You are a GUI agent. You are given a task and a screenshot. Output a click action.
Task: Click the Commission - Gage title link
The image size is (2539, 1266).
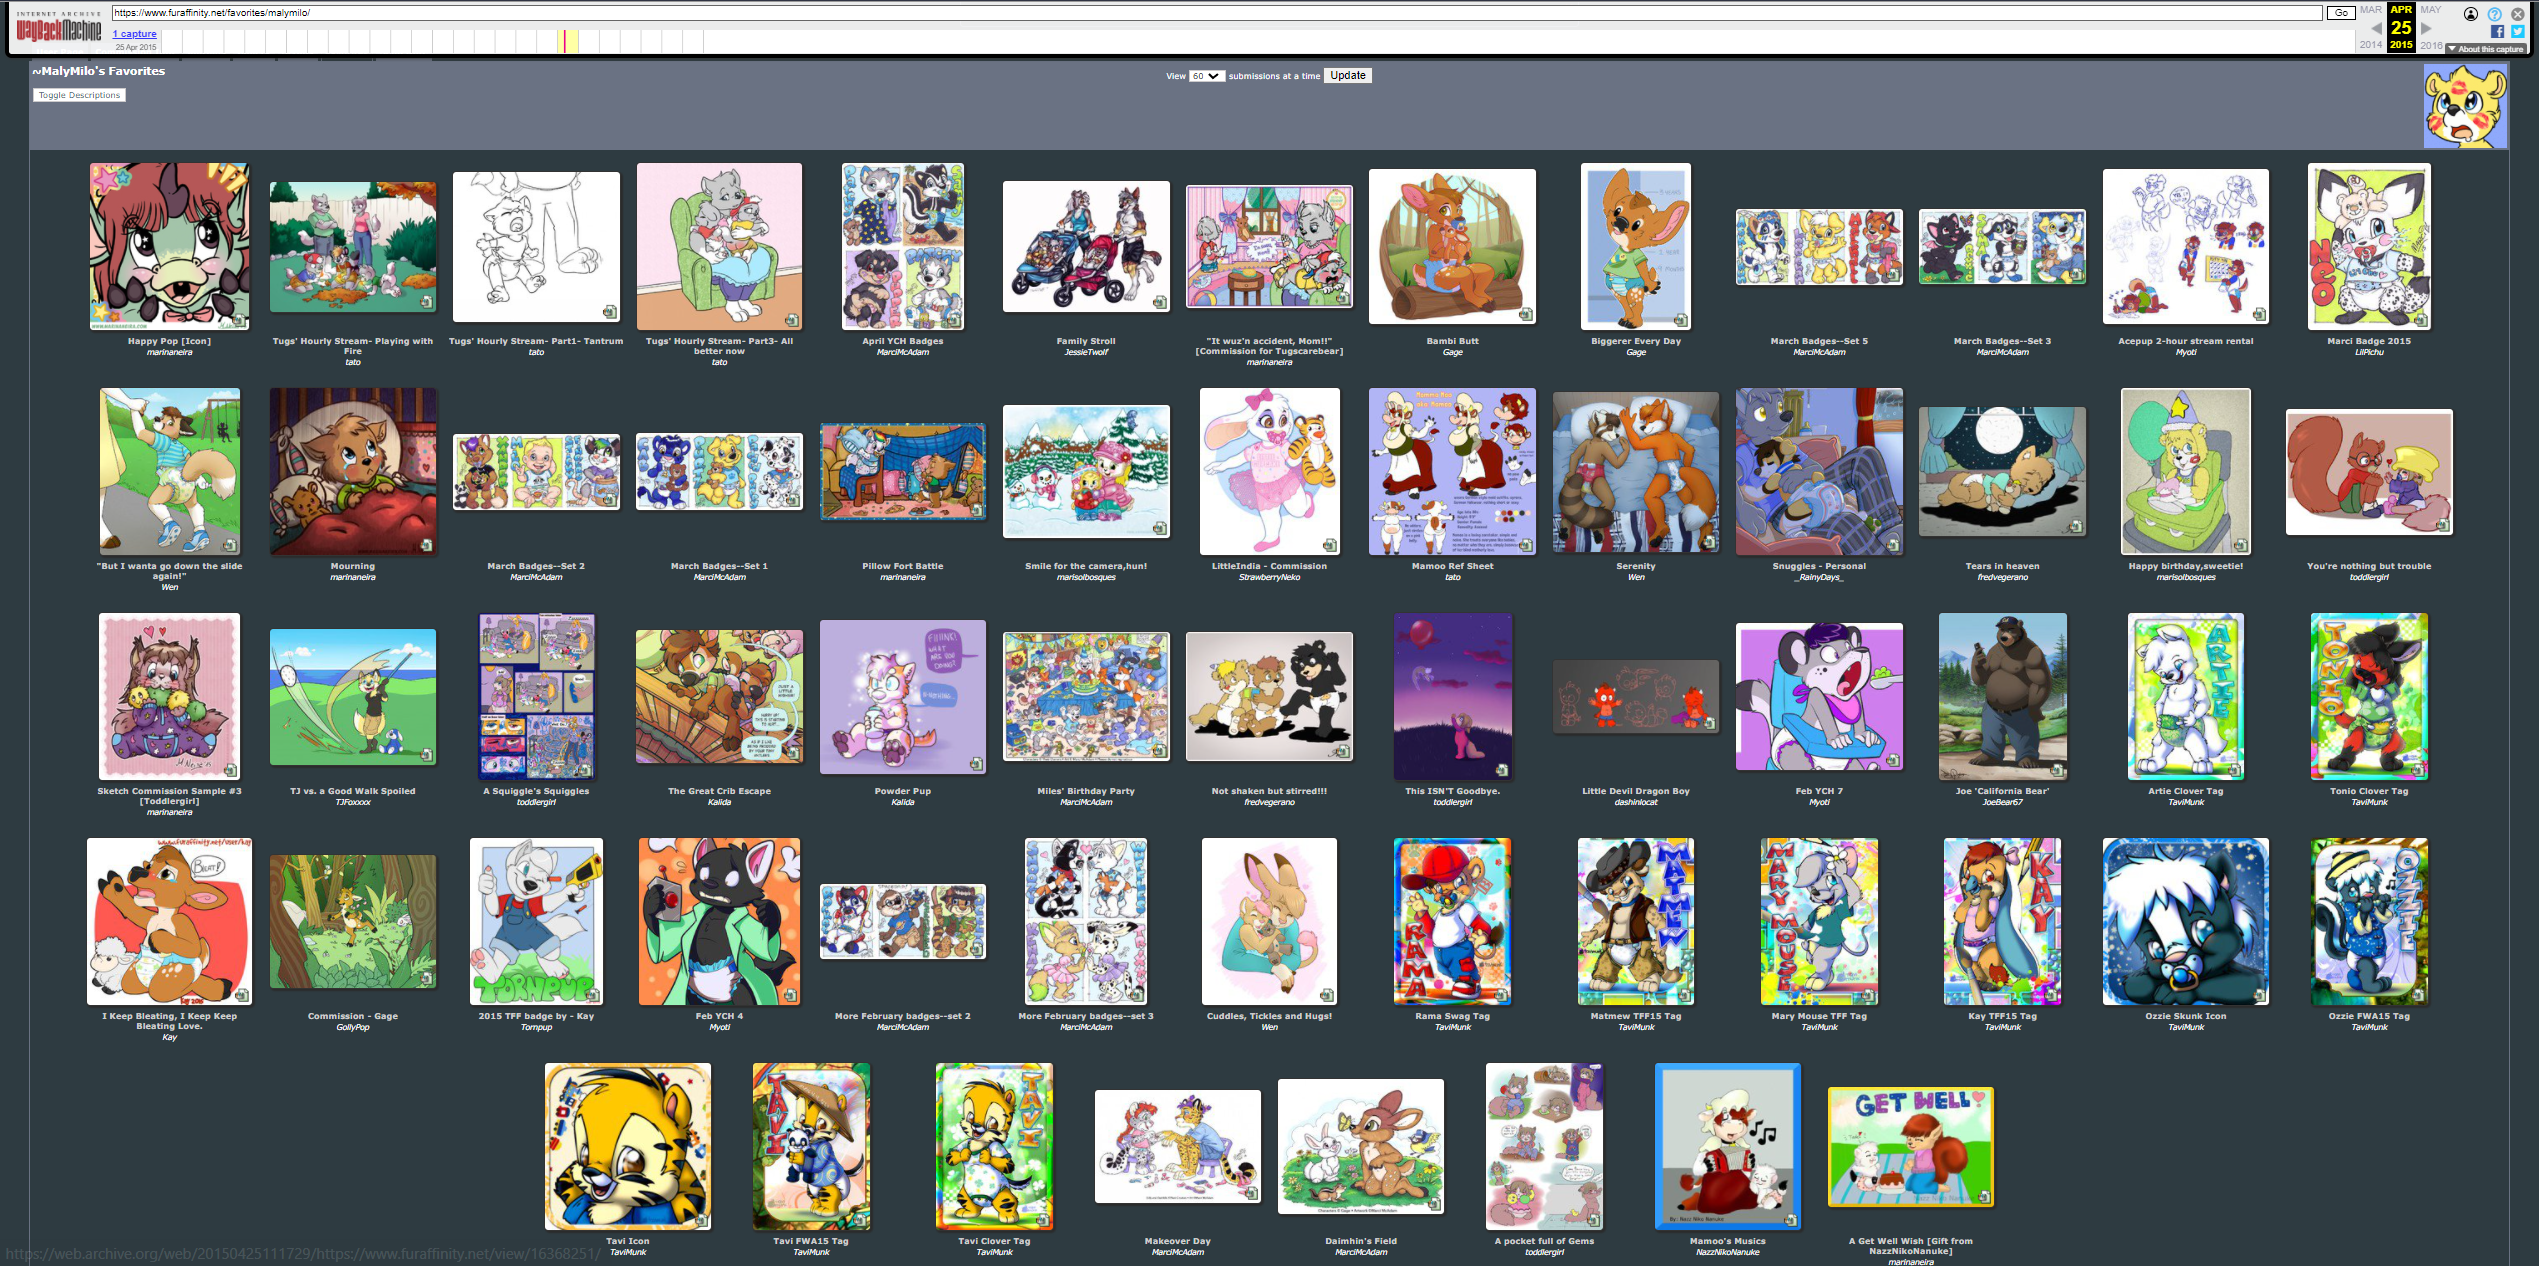point(352,1016)
